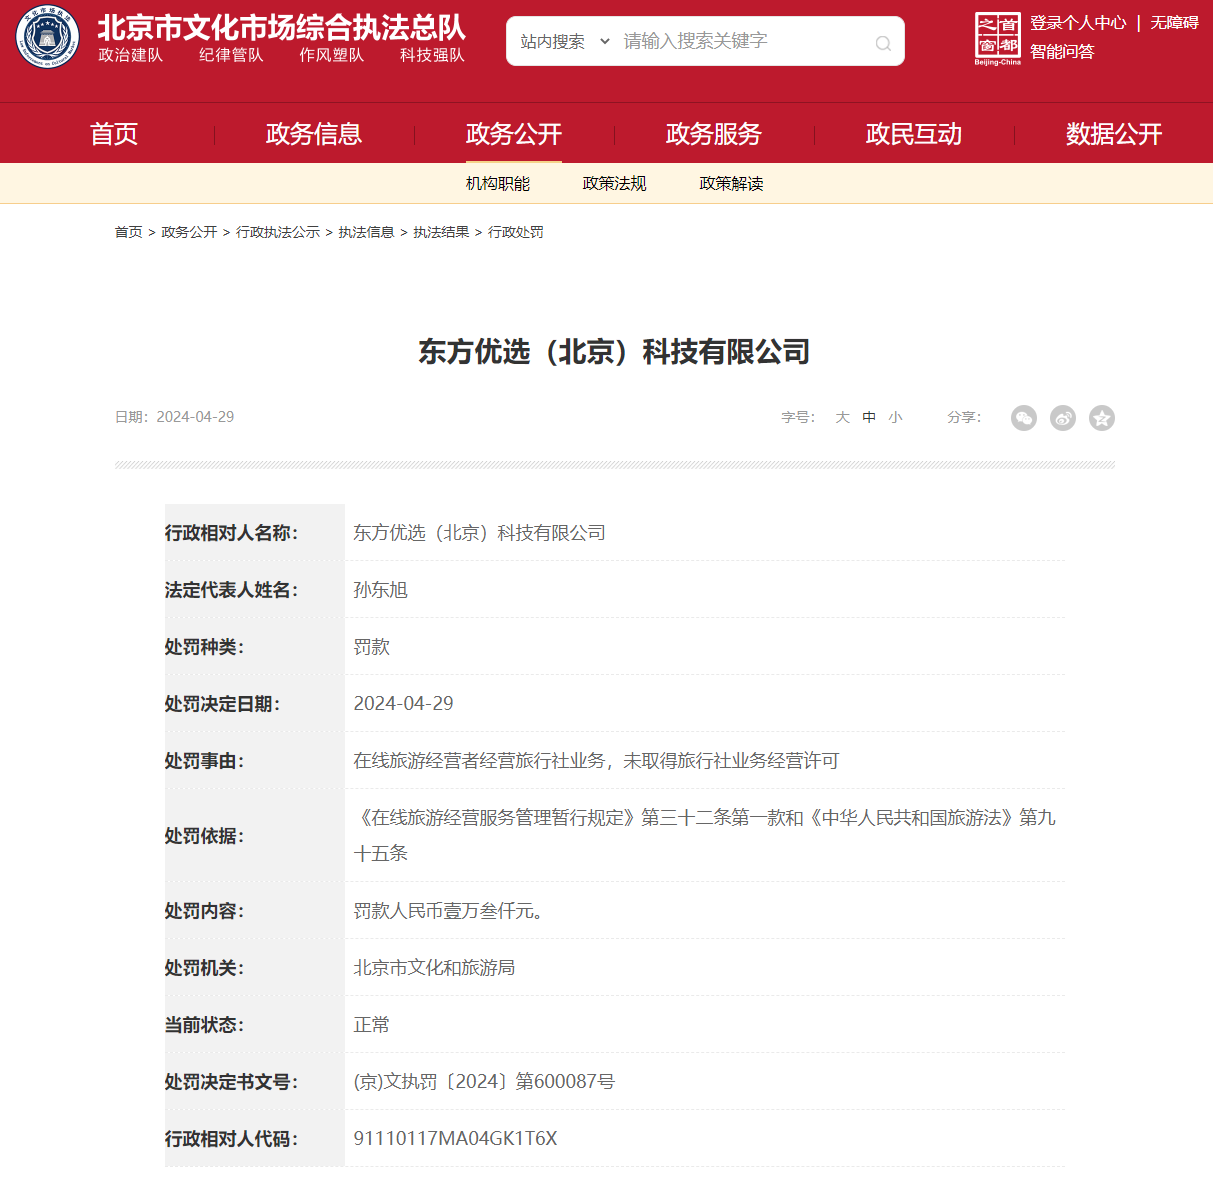Screen dimensions: 1213x1188
Task: Open the 政务公开 navigation item
Action: [x=514, y=134]
